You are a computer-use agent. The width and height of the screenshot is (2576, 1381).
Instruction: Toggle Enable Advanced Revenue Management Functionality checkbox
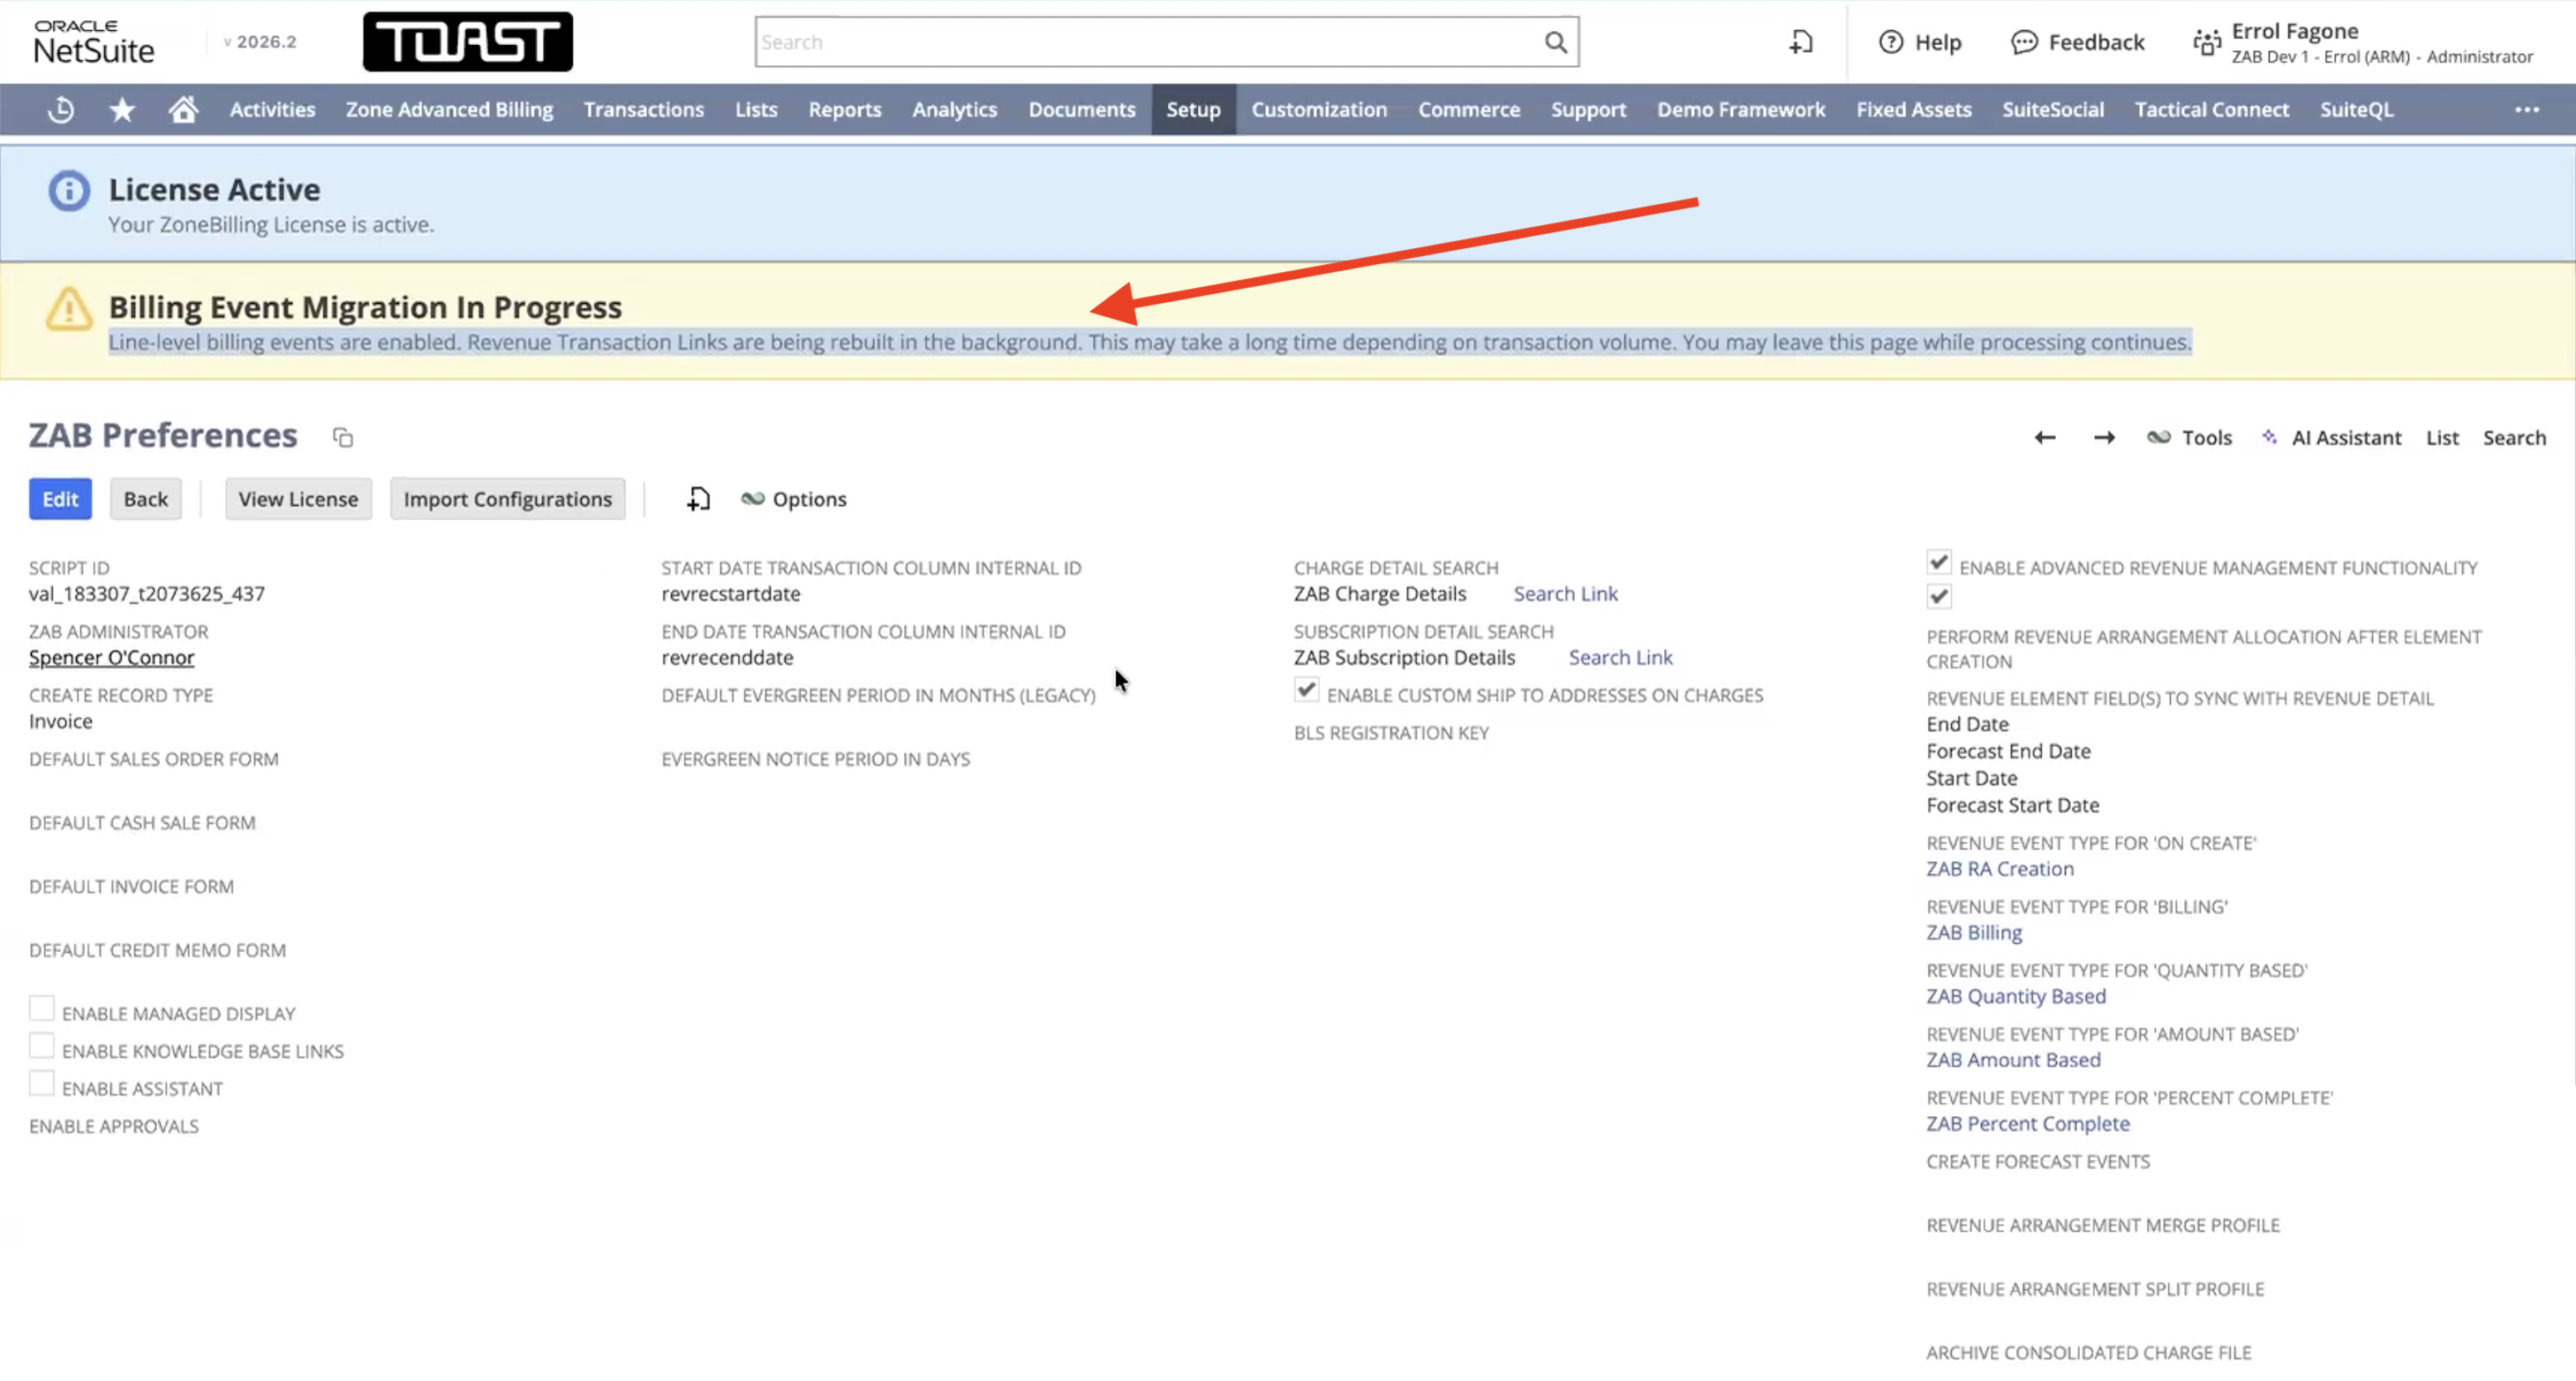pyautogui.click(x=1938, y=562)
